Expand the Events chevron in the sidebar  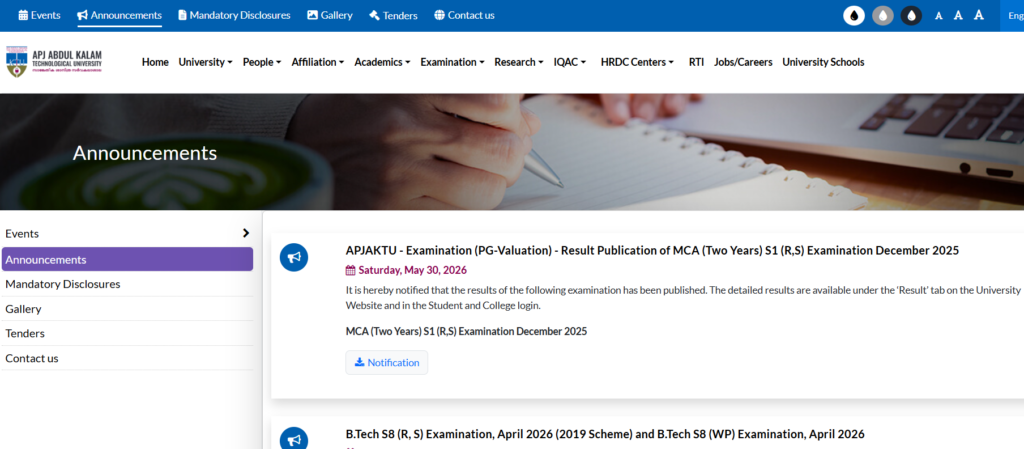[246, 233]
